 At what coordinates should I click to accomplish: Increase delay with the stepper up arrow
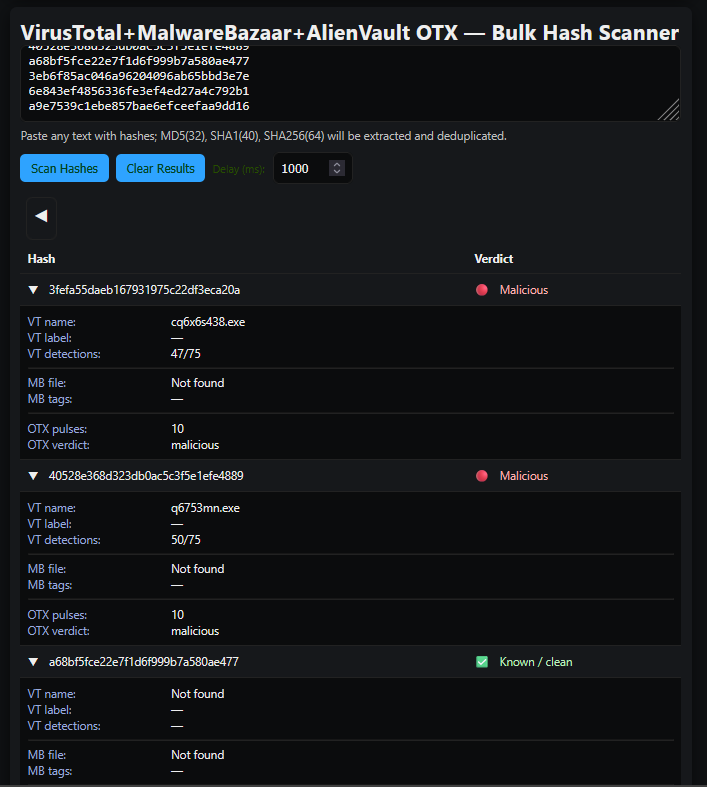[x=337, y=164]
